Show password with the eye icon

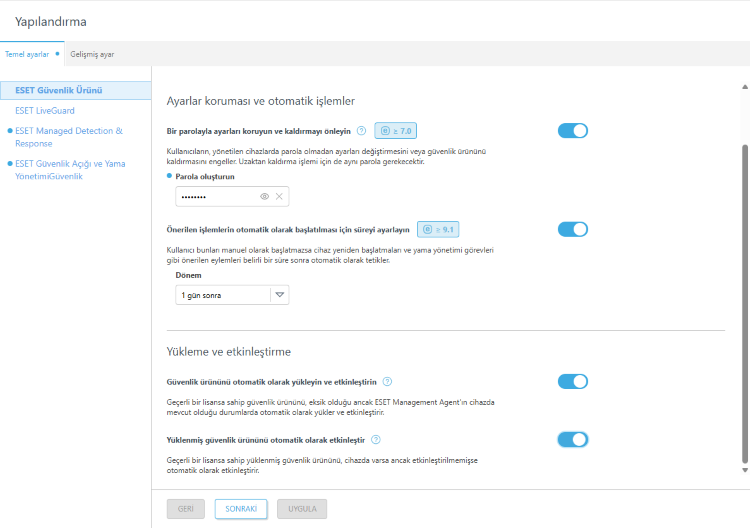265,197
